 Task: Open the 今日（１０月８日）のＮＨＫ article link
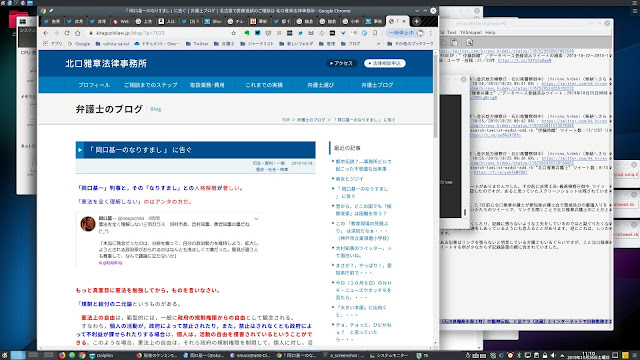click(x=363, y=290)
